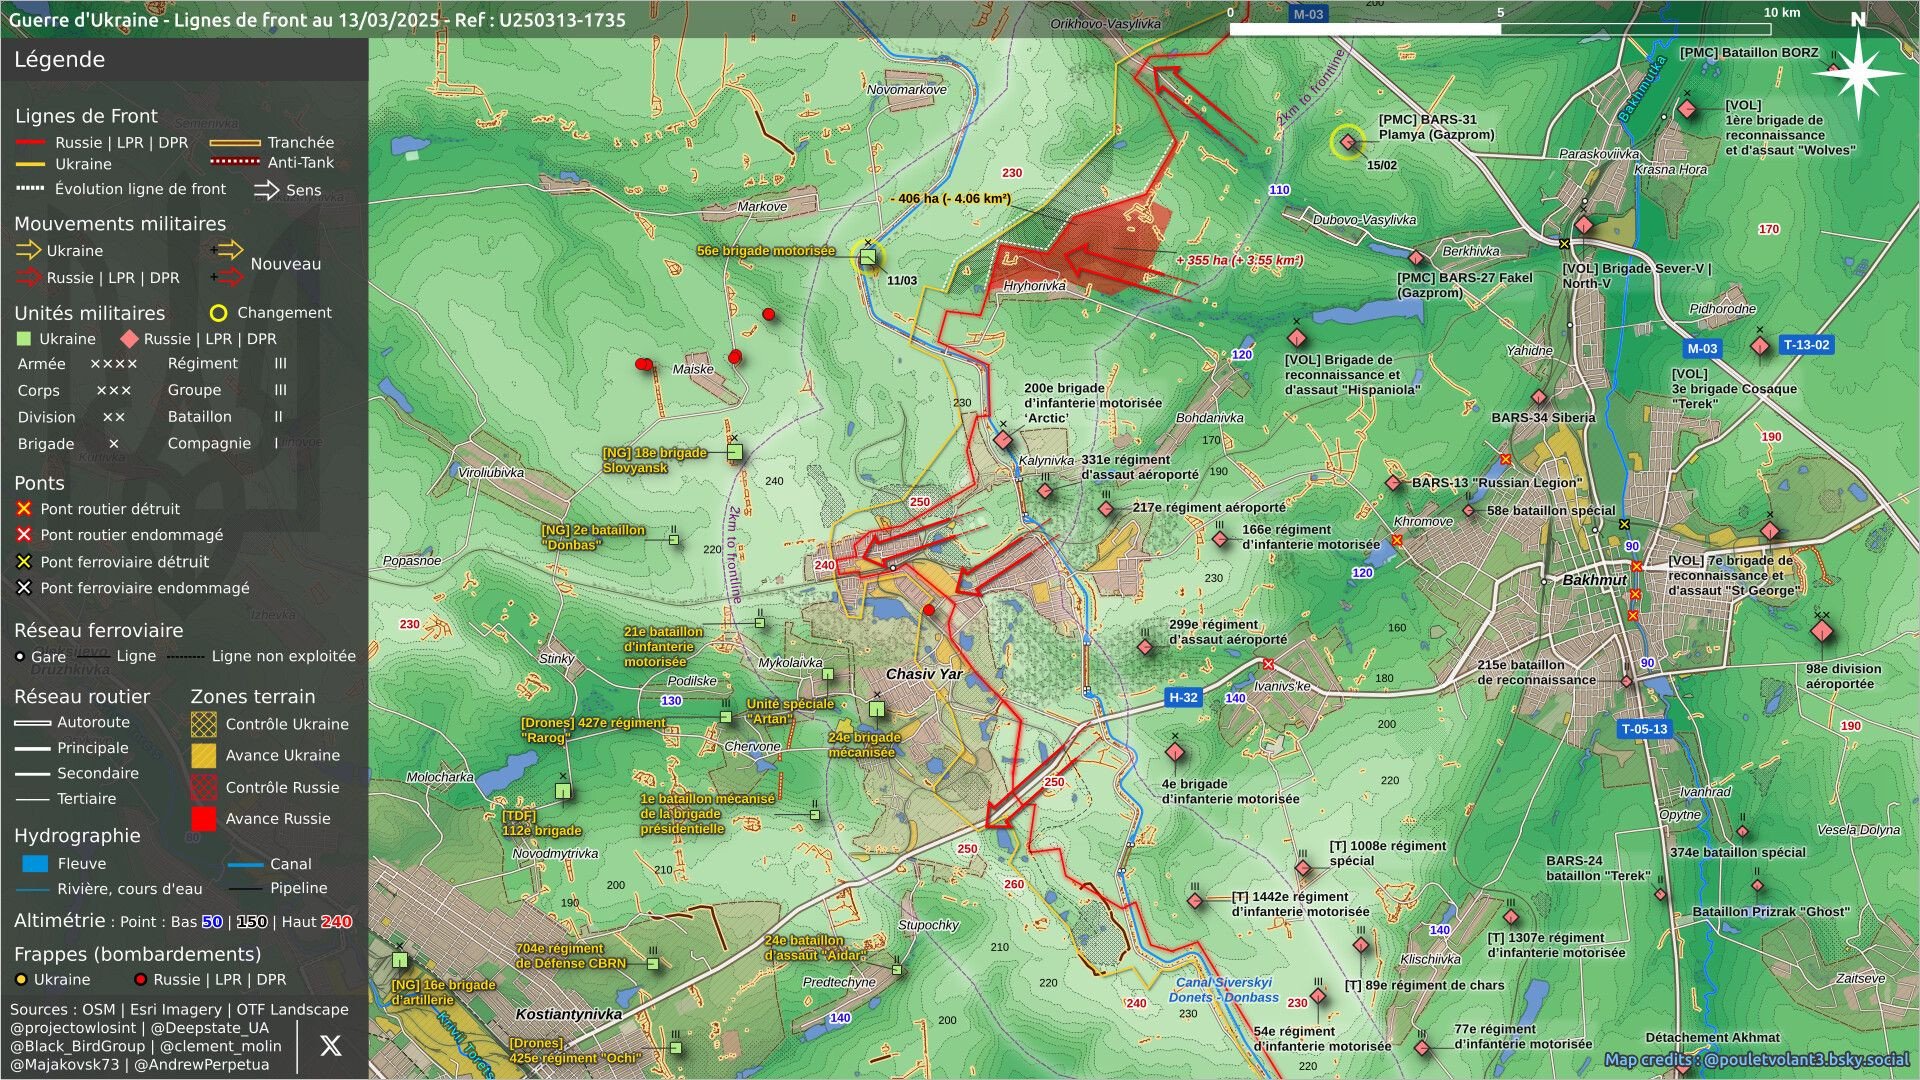Click the Klischiivka village label
This screenshot has height=1080, width=1920.
(x=1430, y=959)
